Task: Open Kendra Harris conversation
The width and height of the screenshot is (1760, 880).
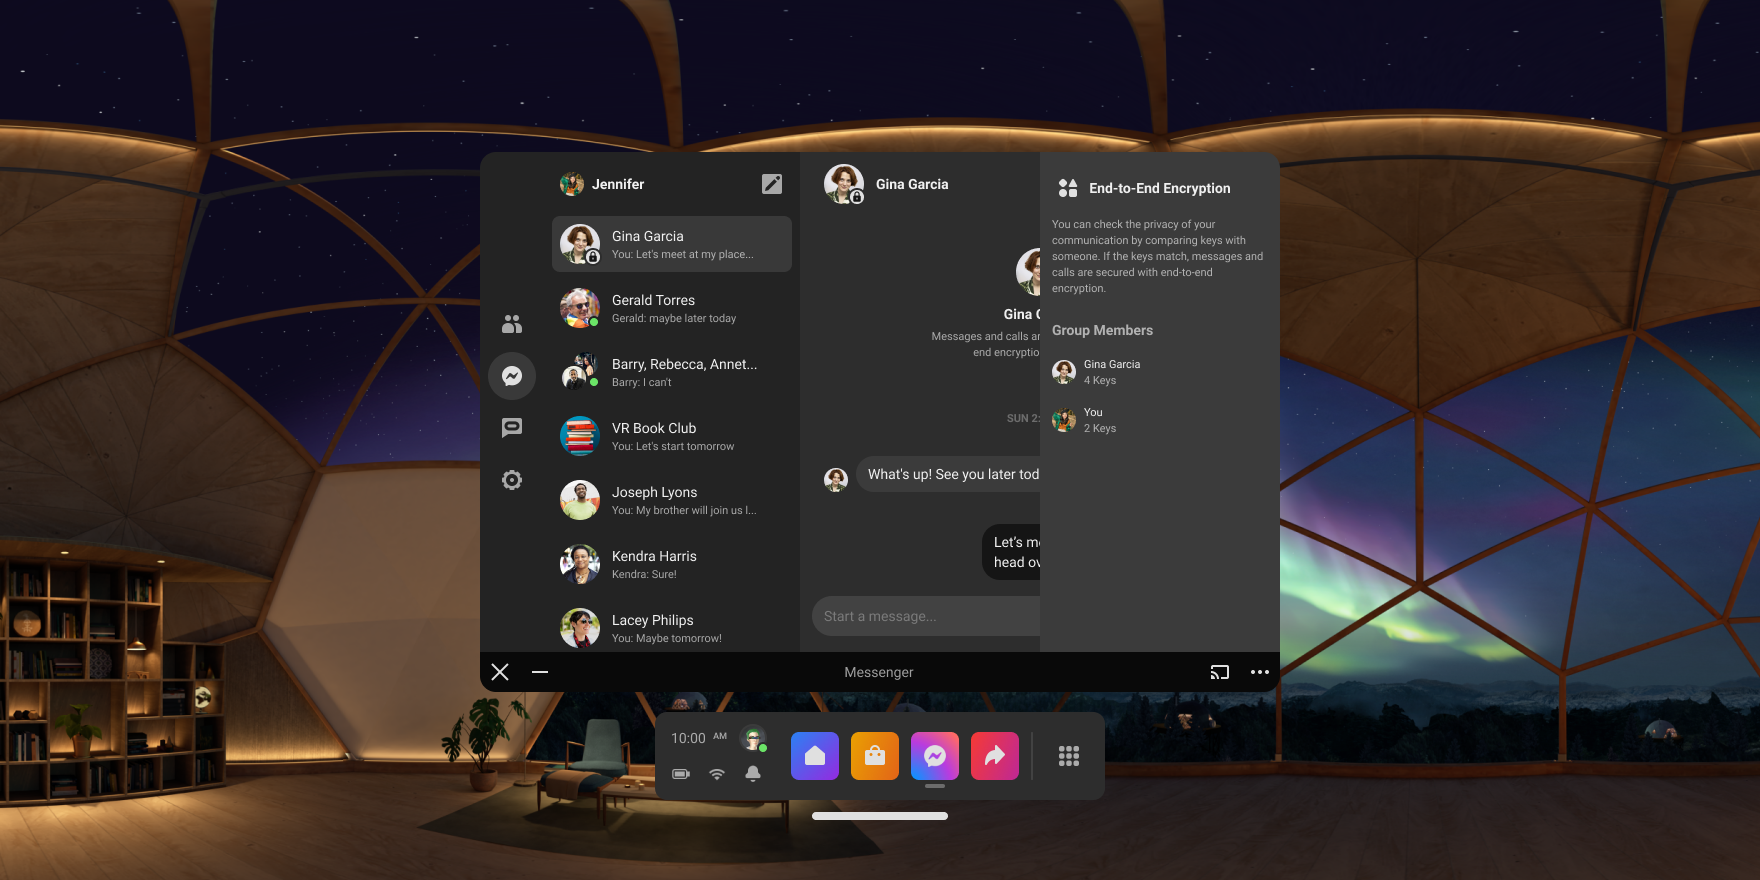Action: coord(672,564)
